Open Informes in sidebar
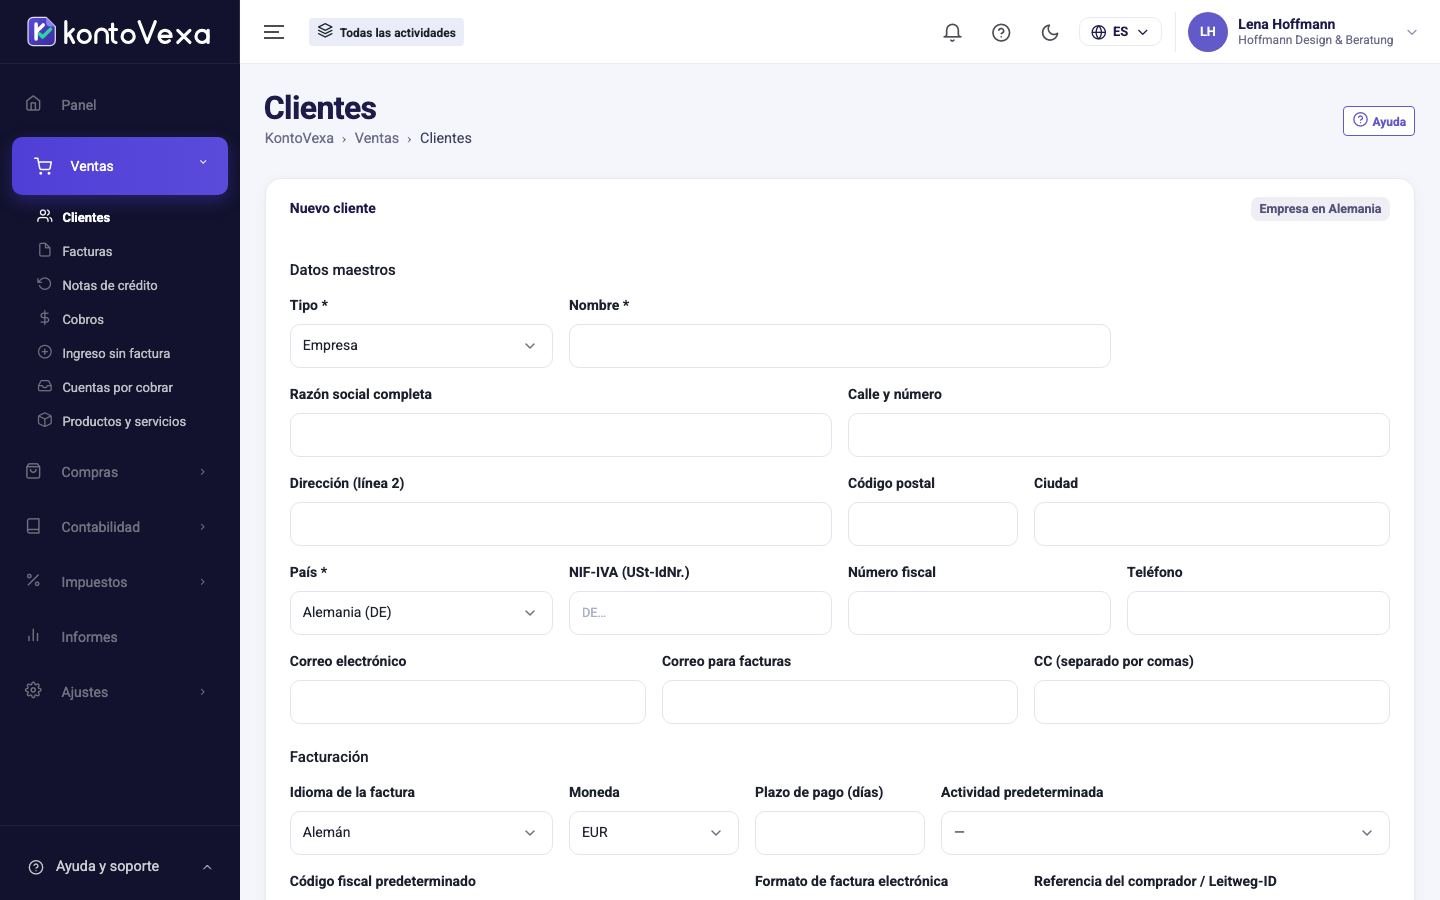 [120, 637]
